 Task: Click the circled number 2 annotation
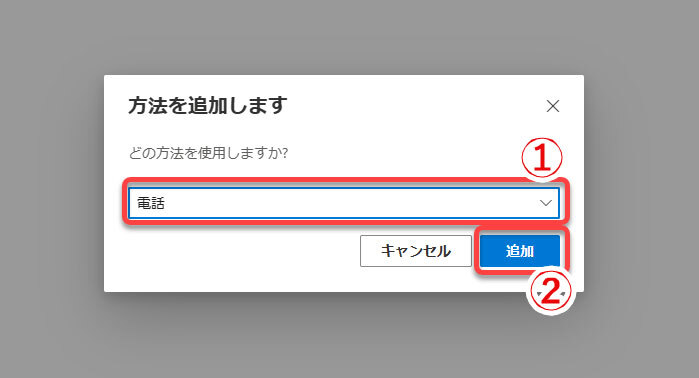551,292
